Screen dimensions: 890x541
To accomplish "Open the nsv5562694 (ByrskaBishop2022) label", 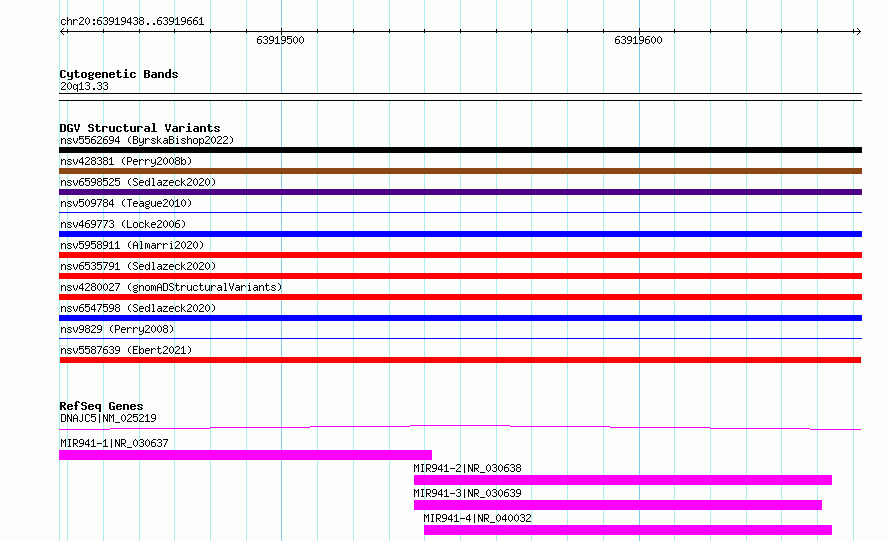I will pos(147,140).
